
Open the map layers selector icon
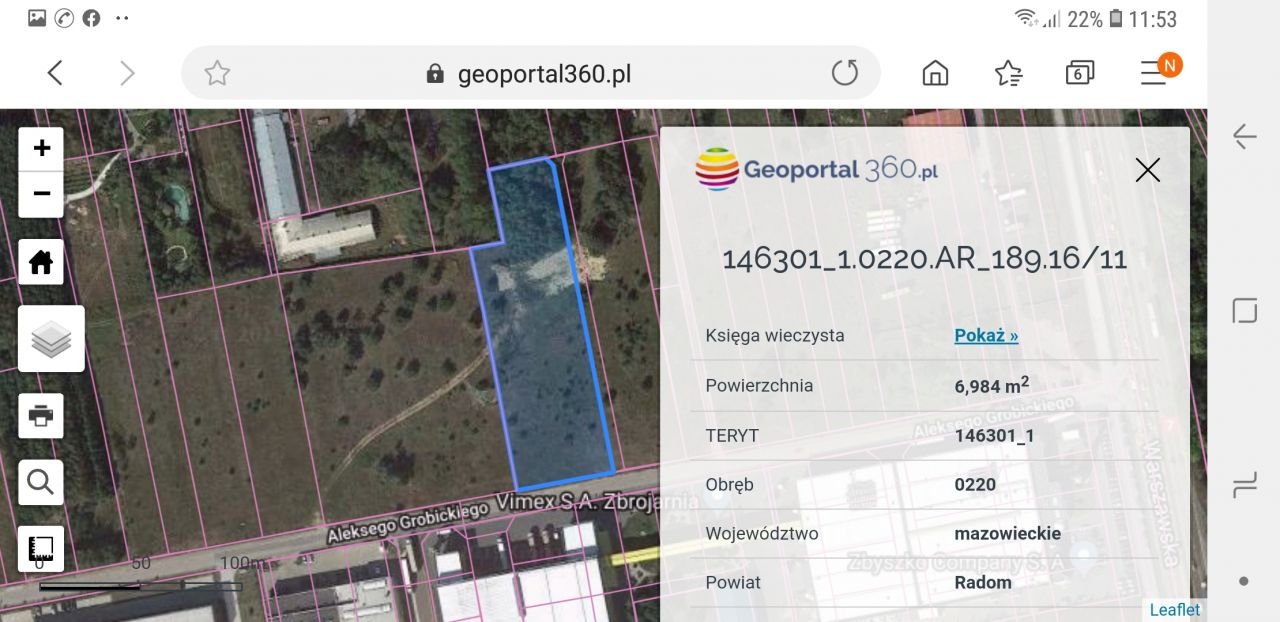pos(50,338)
